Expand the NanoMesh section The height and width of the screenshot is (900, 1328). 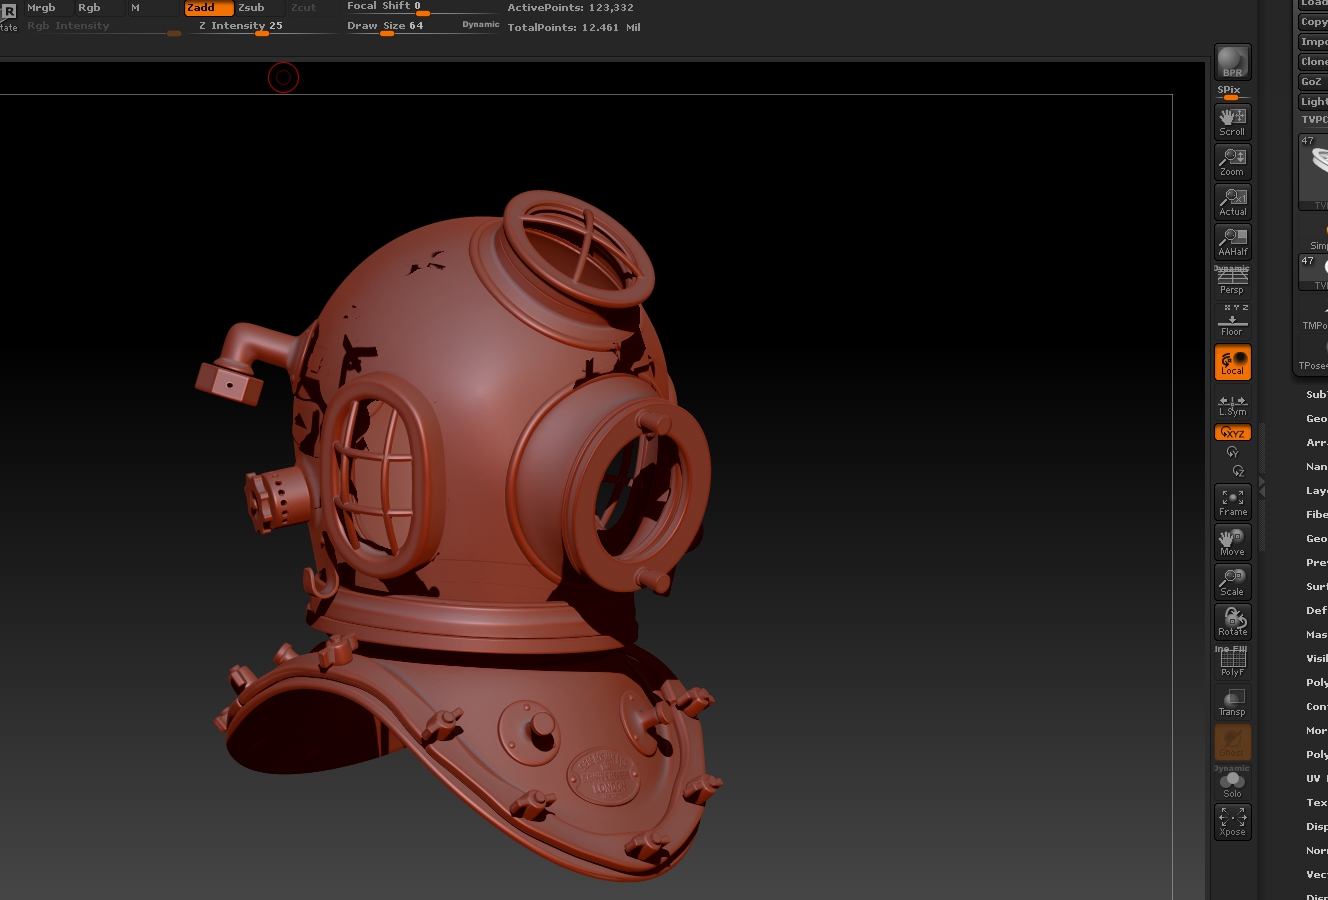tap(1316, 467)
